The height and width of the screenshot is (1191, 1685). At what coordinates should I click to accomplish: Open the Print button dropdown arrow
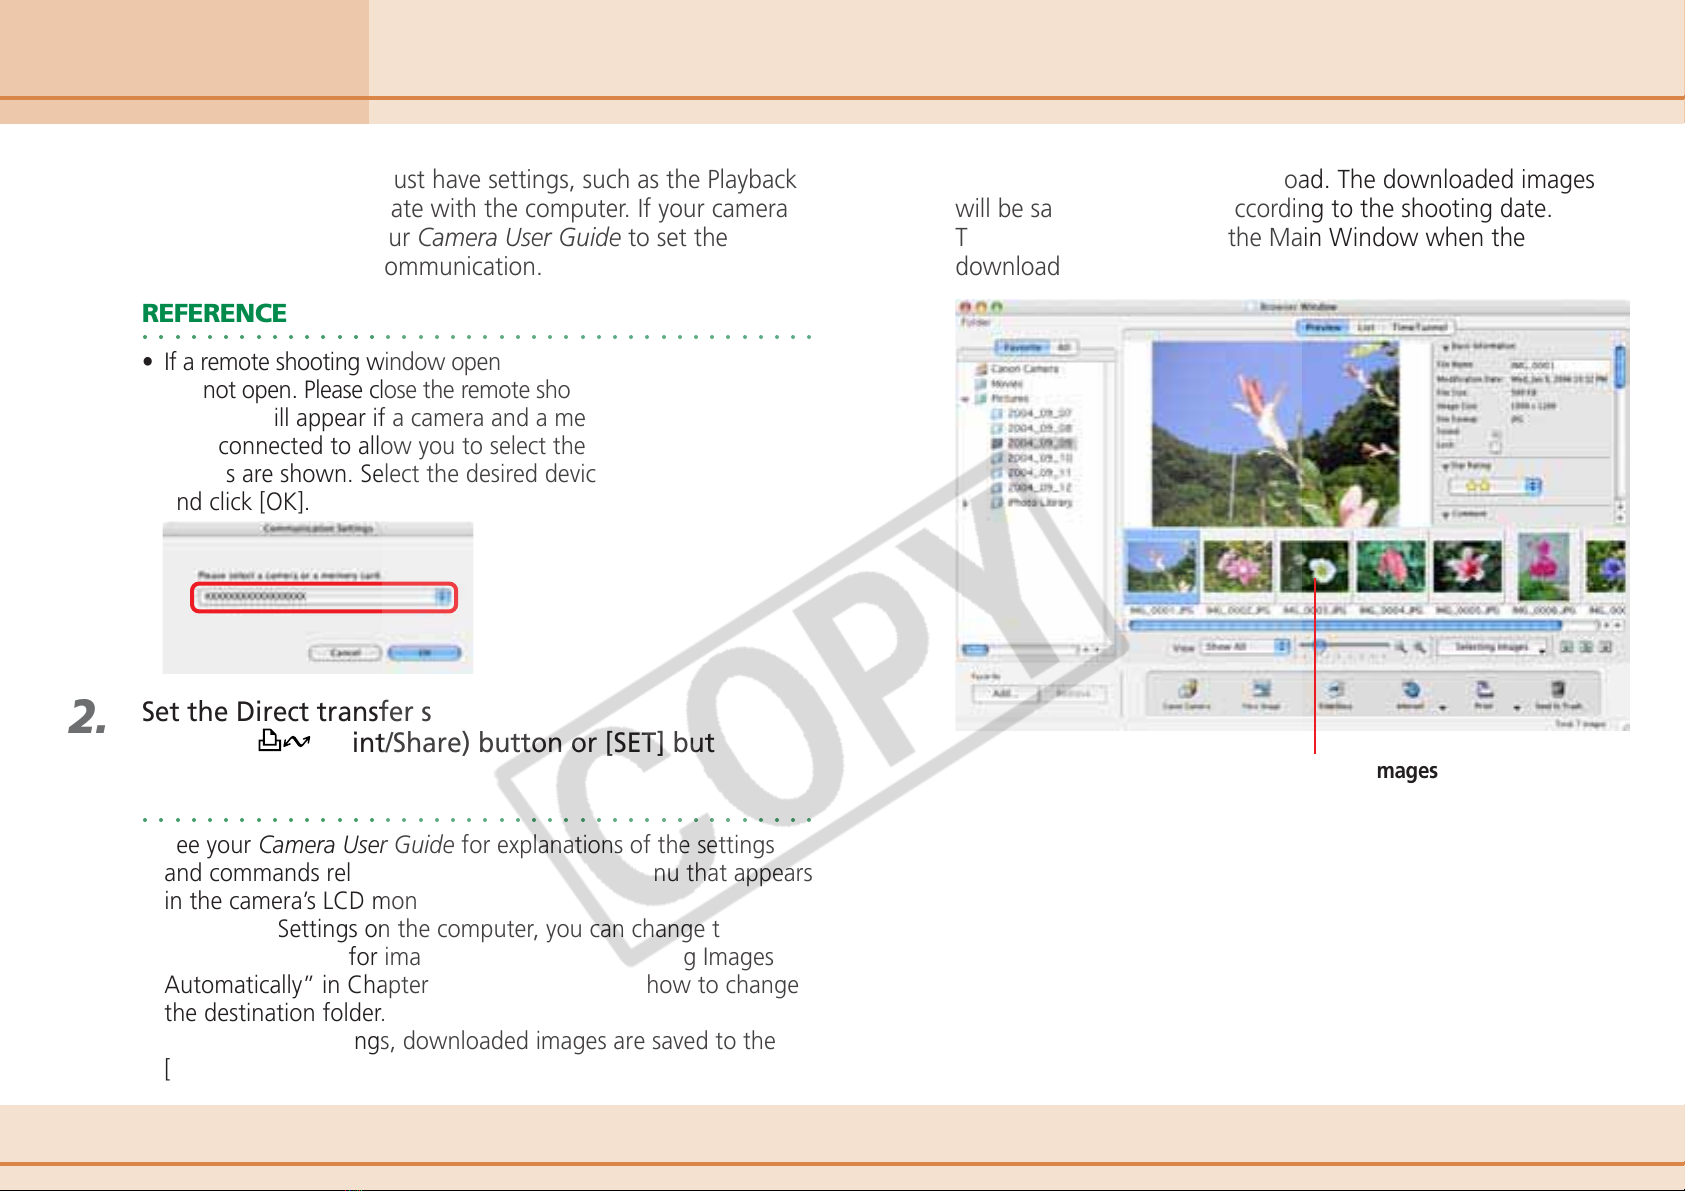tap(1517, 707)
